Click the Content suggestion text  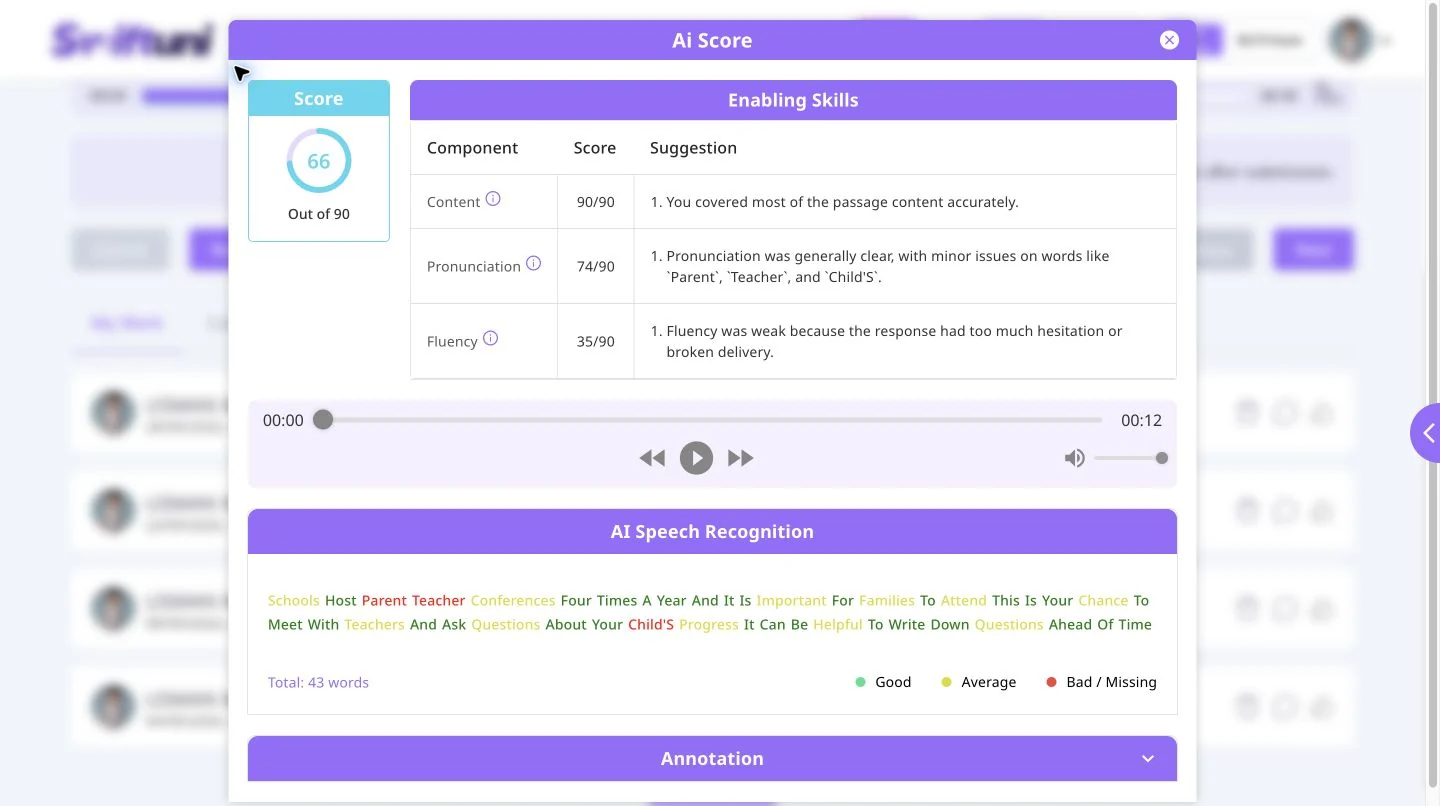(x=834, y=202)
